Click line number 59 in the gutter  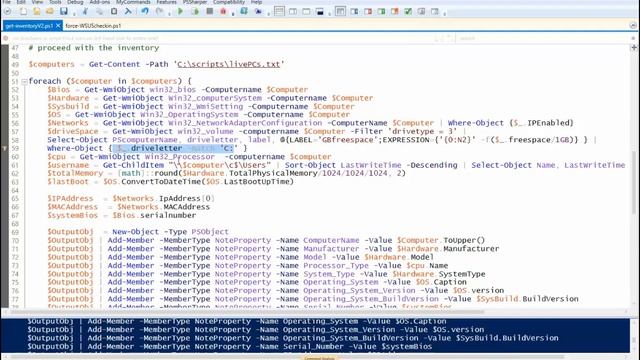[15, 149]
